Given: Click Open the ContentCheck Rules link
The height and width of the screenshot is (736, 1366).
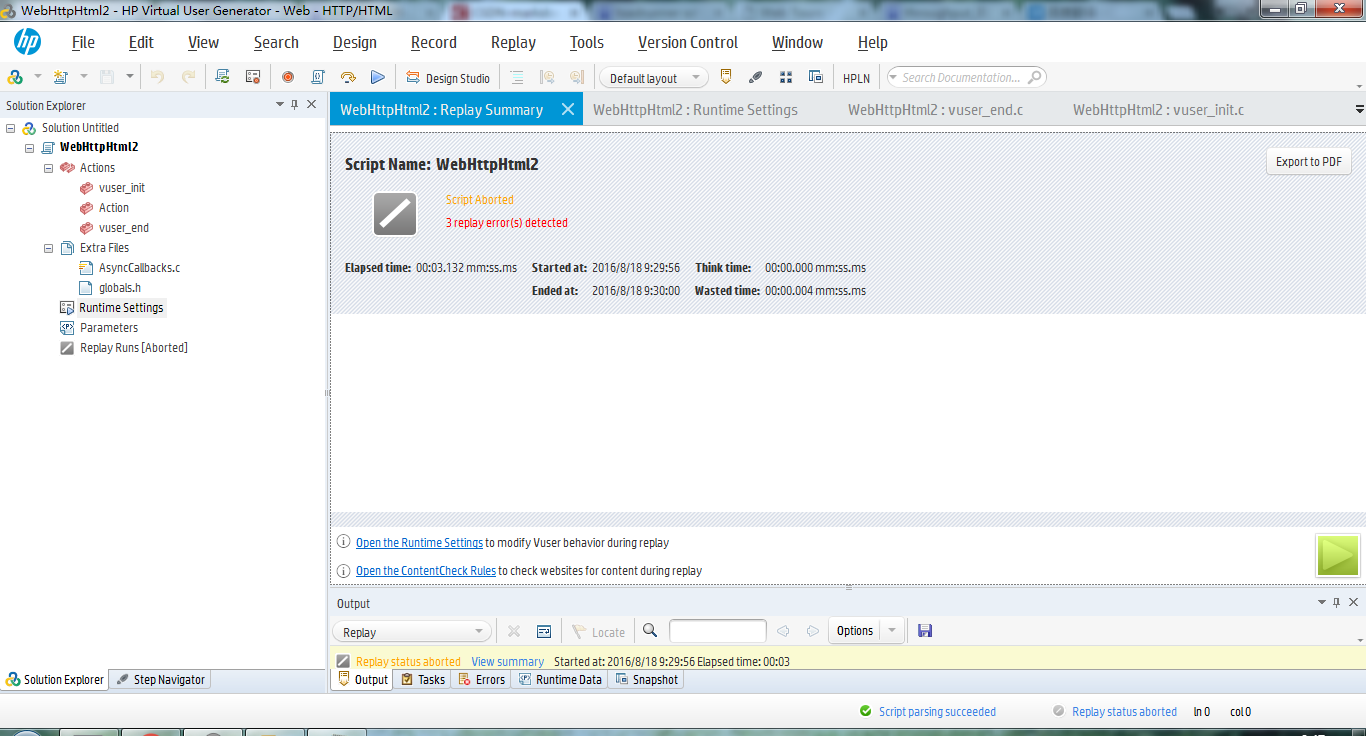Looking at the screenshot, I should point(426,571).
